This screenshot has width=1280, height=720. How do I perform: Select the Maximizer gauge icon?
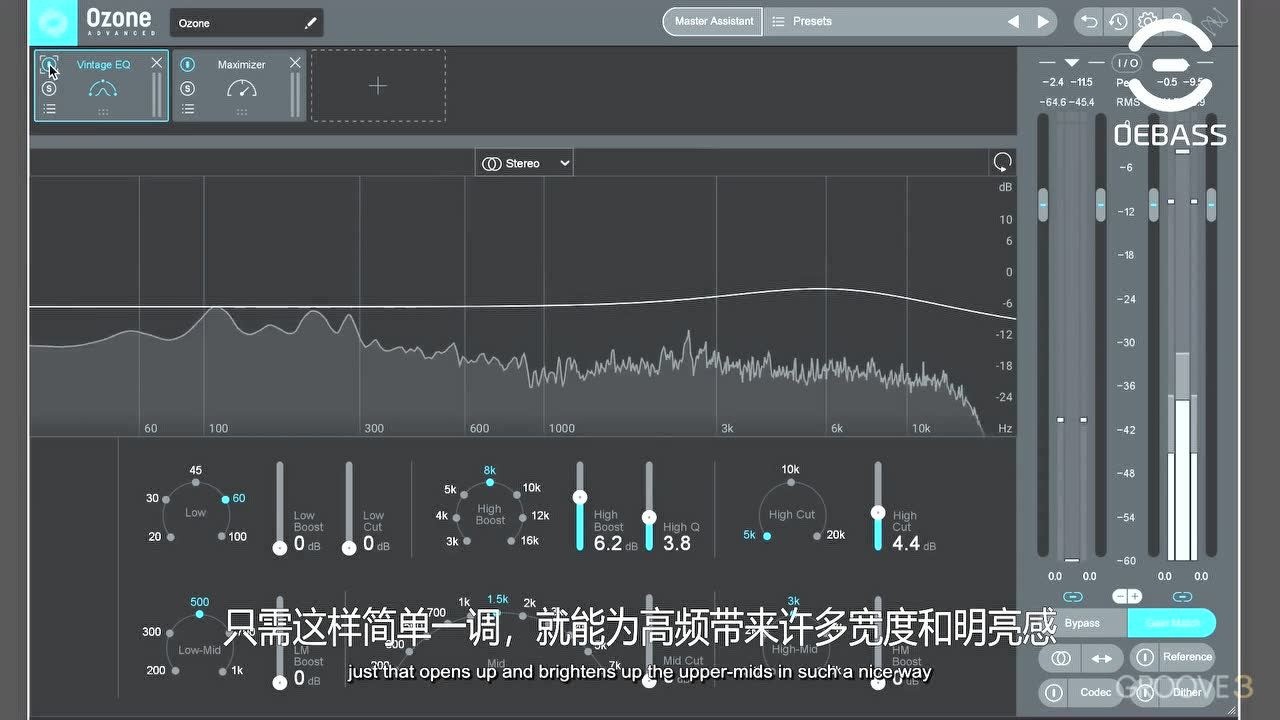pos(241,89)
